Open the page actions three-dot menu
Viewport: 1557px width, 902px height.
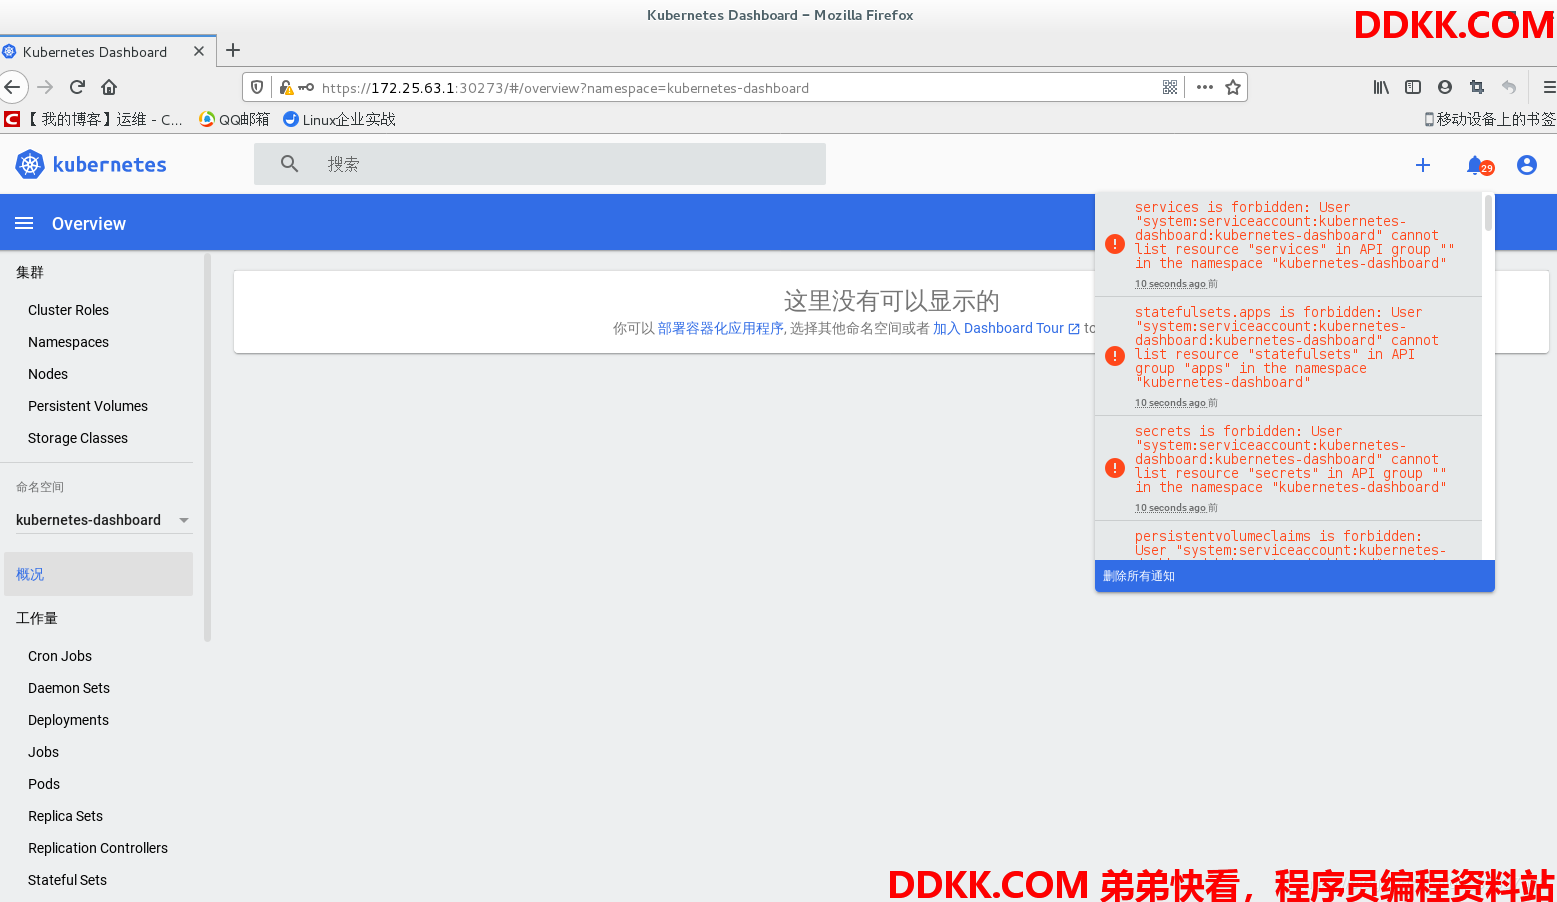pyautogui.click(x=1205, y=87)
